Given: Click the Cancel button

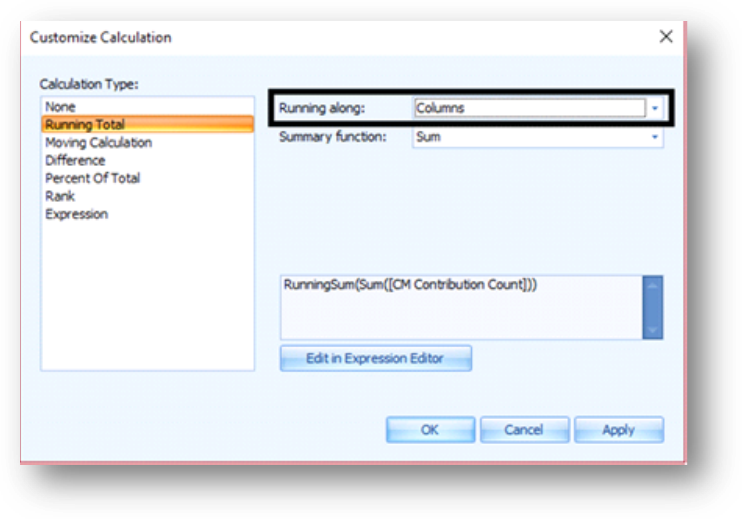Looking at the screenshot, I should [x=524, y=430].
